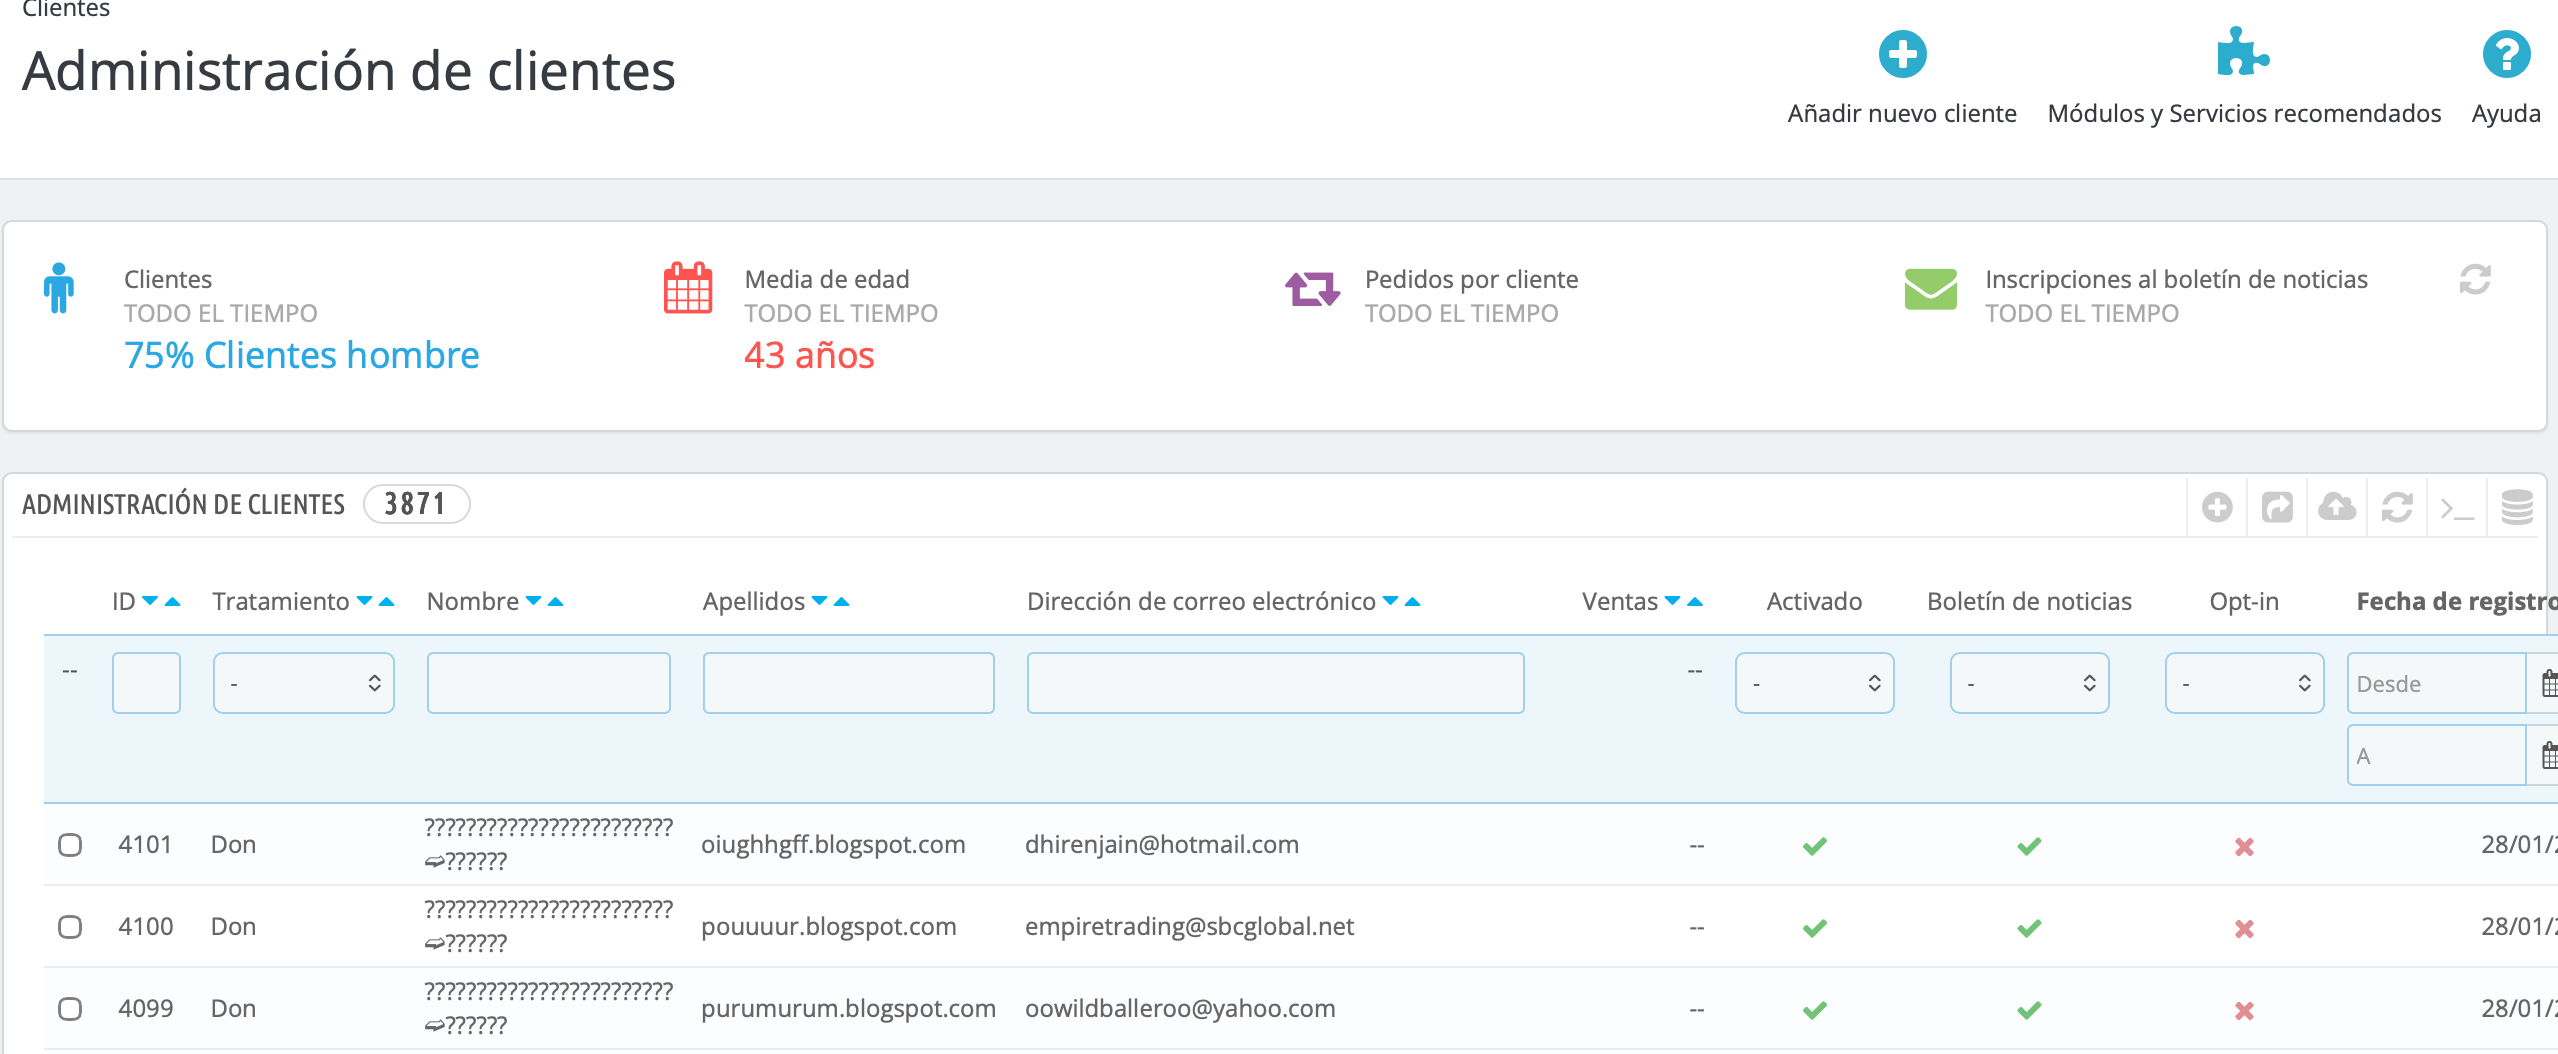Screen dimensions: 2558x1054
Task: Check the row checkbox for customer 4099
Action: click(70, 1009)
